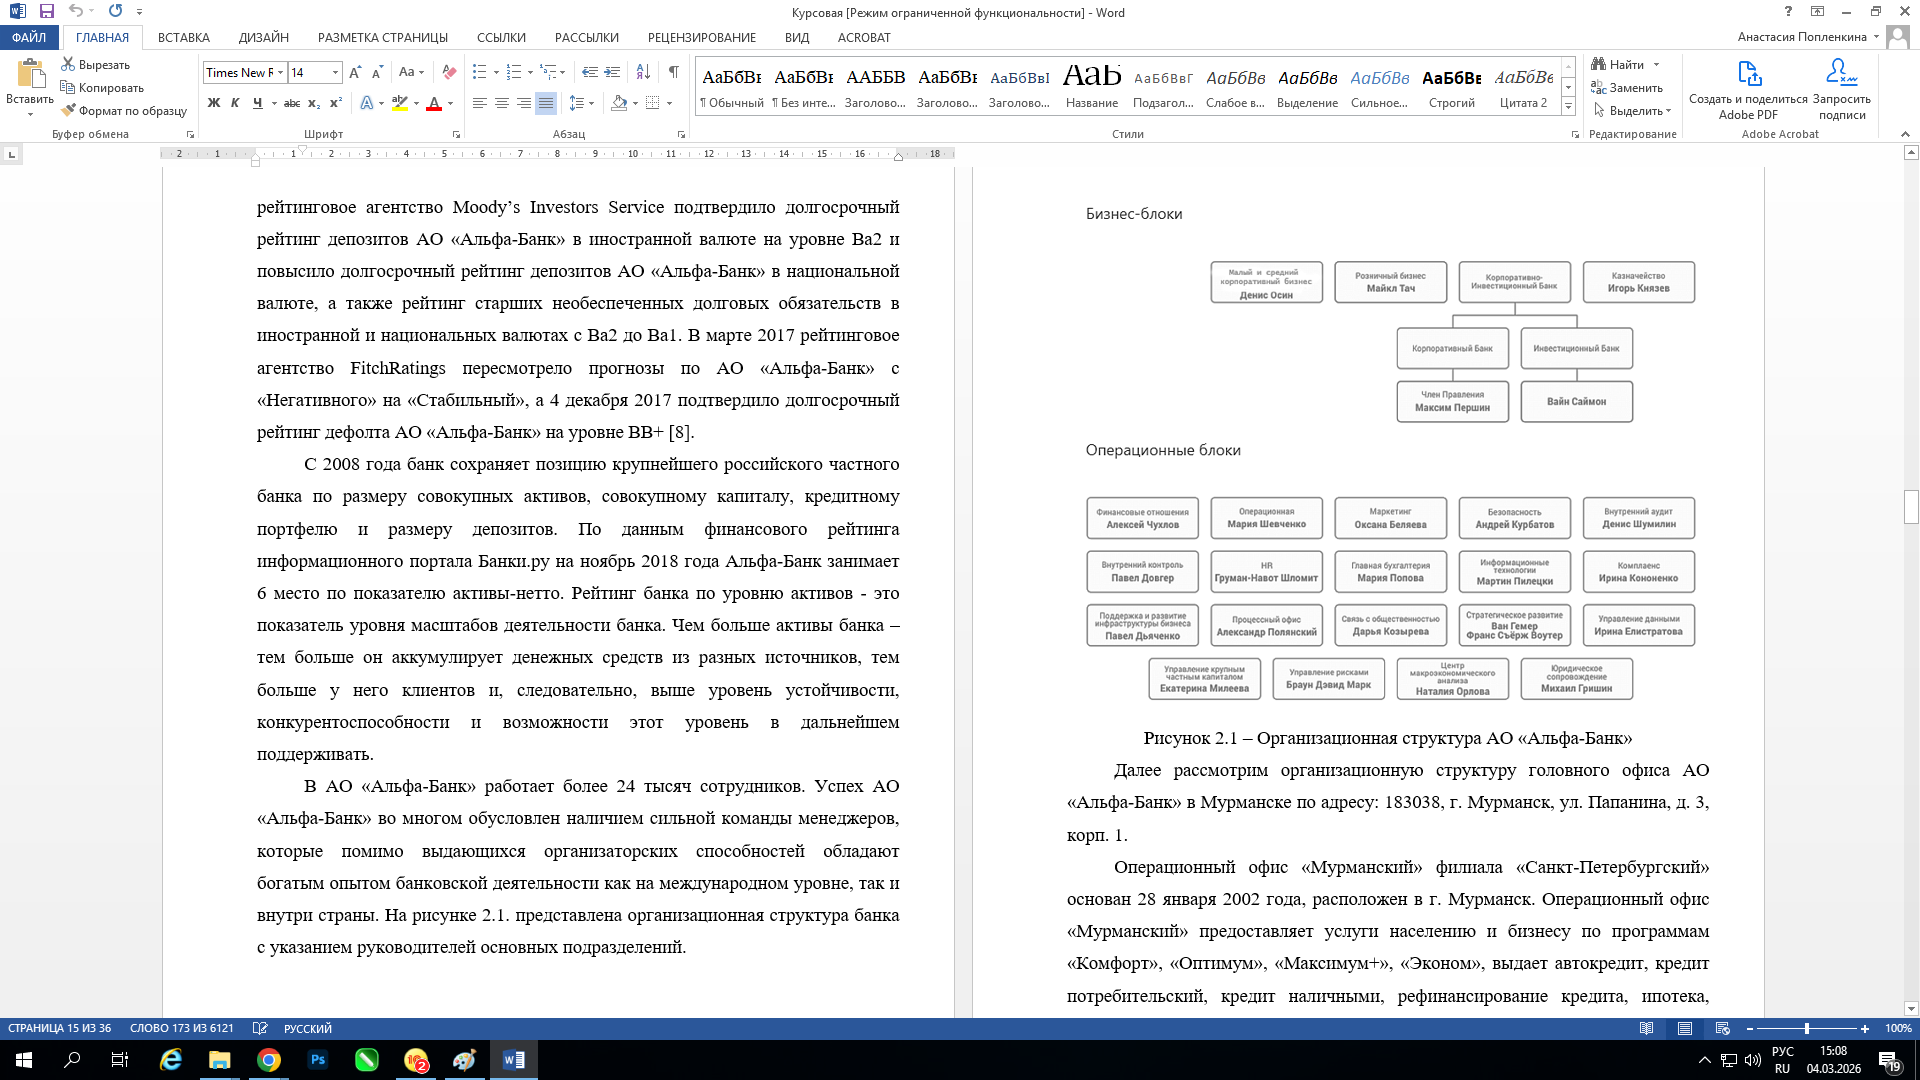Open the РЕЦЕНЗИРОВАНИЕ tab

[x=701, y=37]
